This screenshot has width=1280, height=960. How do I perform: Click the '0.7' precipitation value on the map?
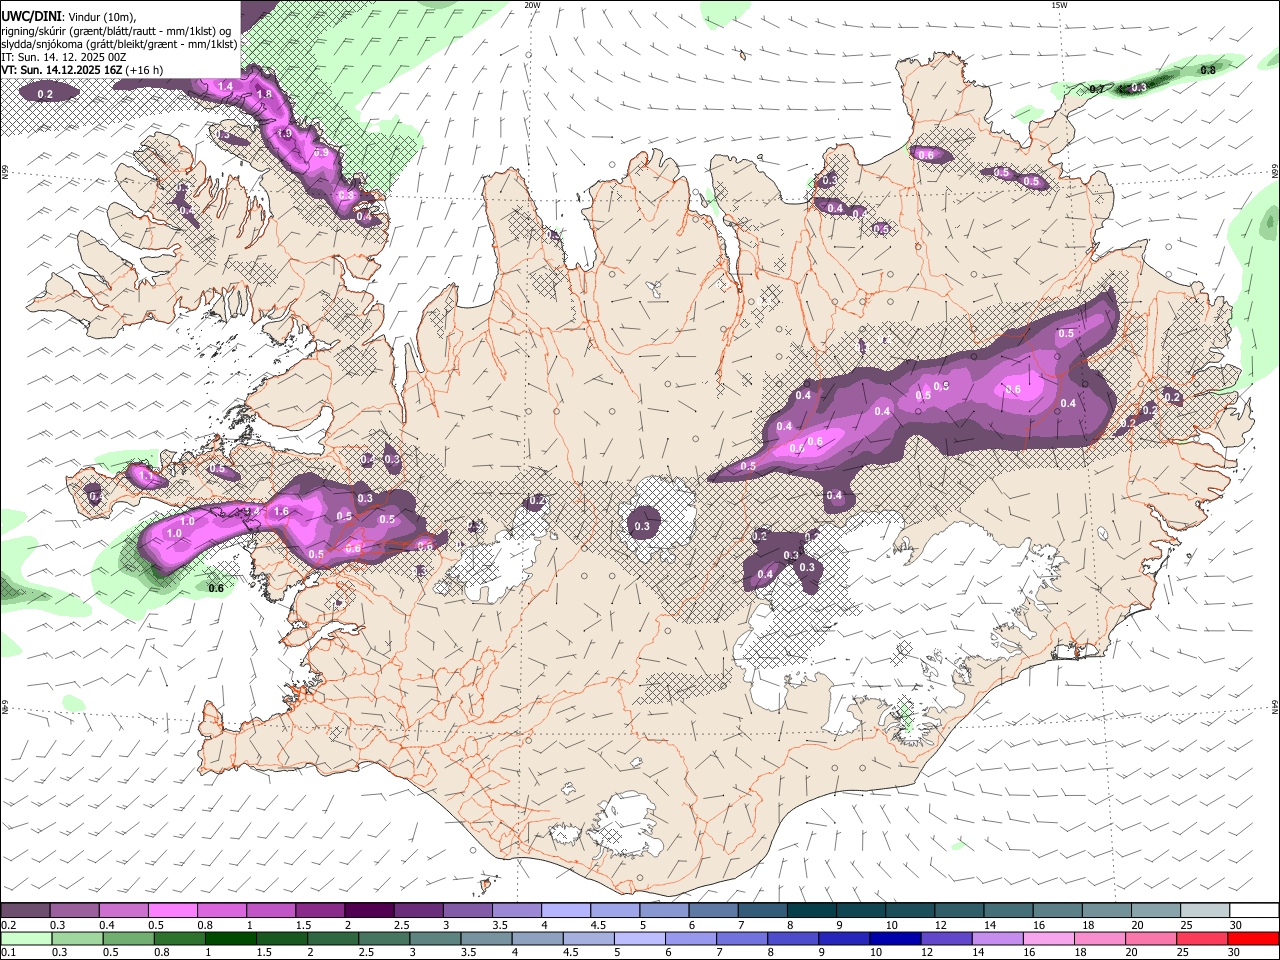1097,89
